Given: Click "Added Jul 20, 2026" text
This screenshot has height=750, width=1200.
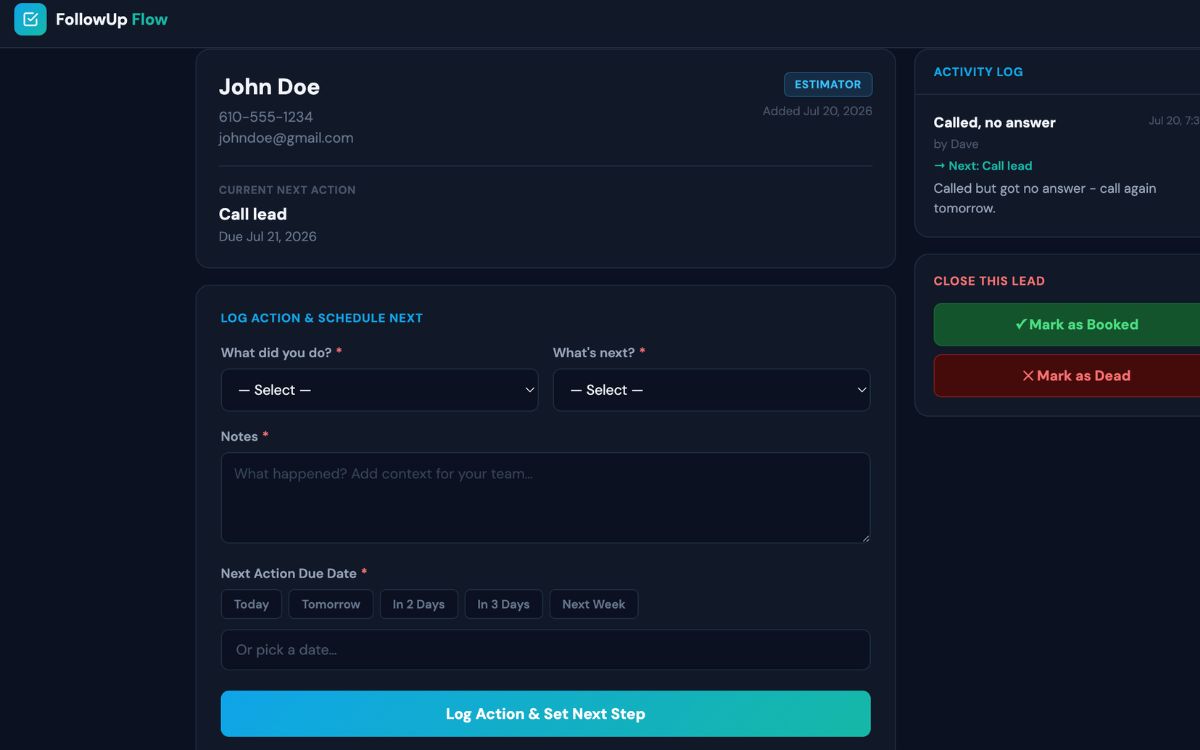Looking at the screenshot, I should click(817, 111).
